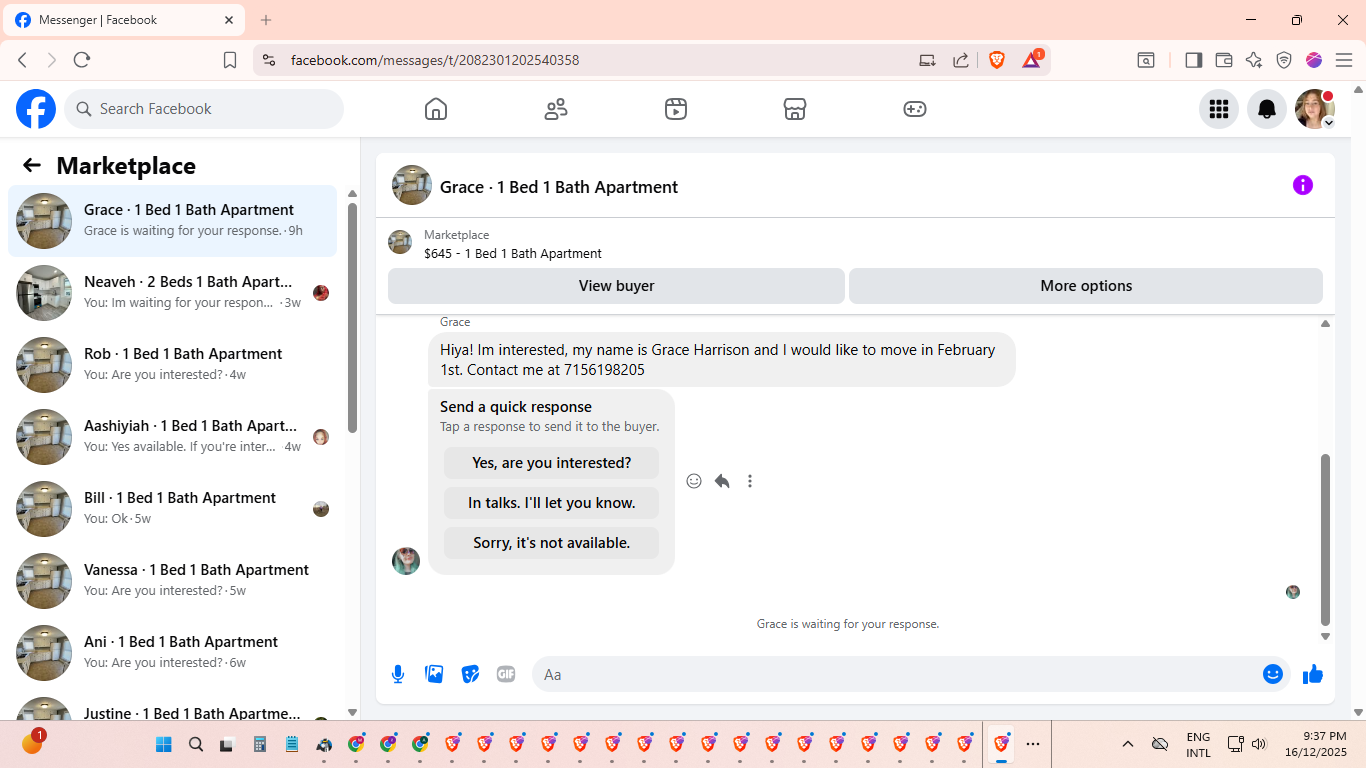Show hidden system tray icons
Viewport: 1366px width, 768px height.
point(1128,744)
